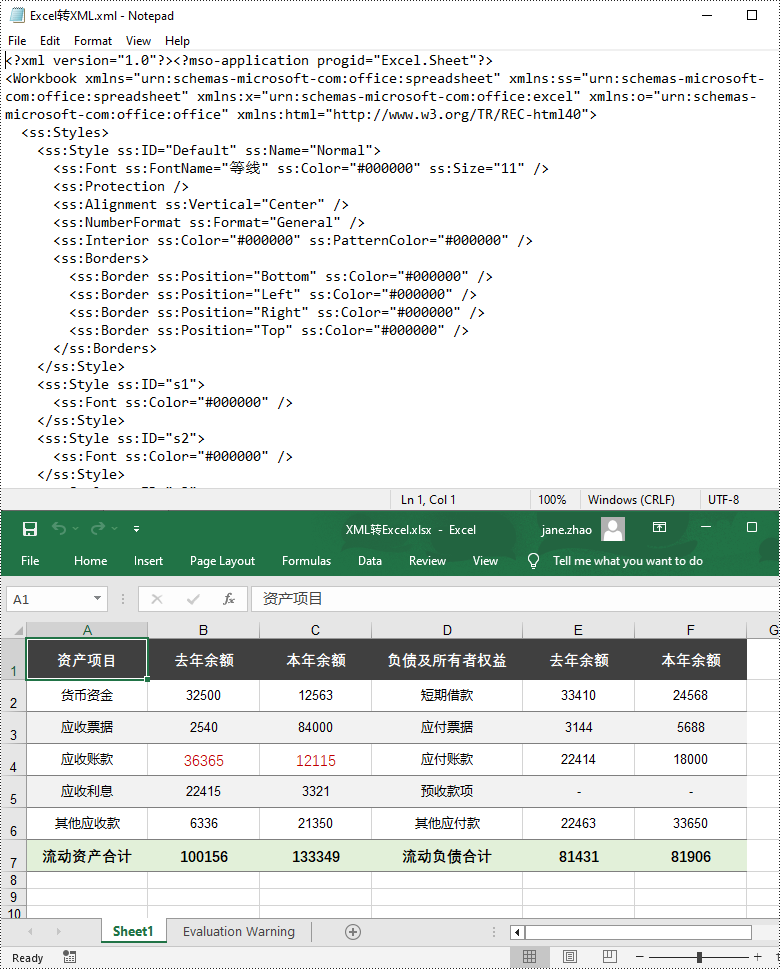780x969 pixels.
Task: Open the Undo history dropdown arrow
Action: [76, 529]
